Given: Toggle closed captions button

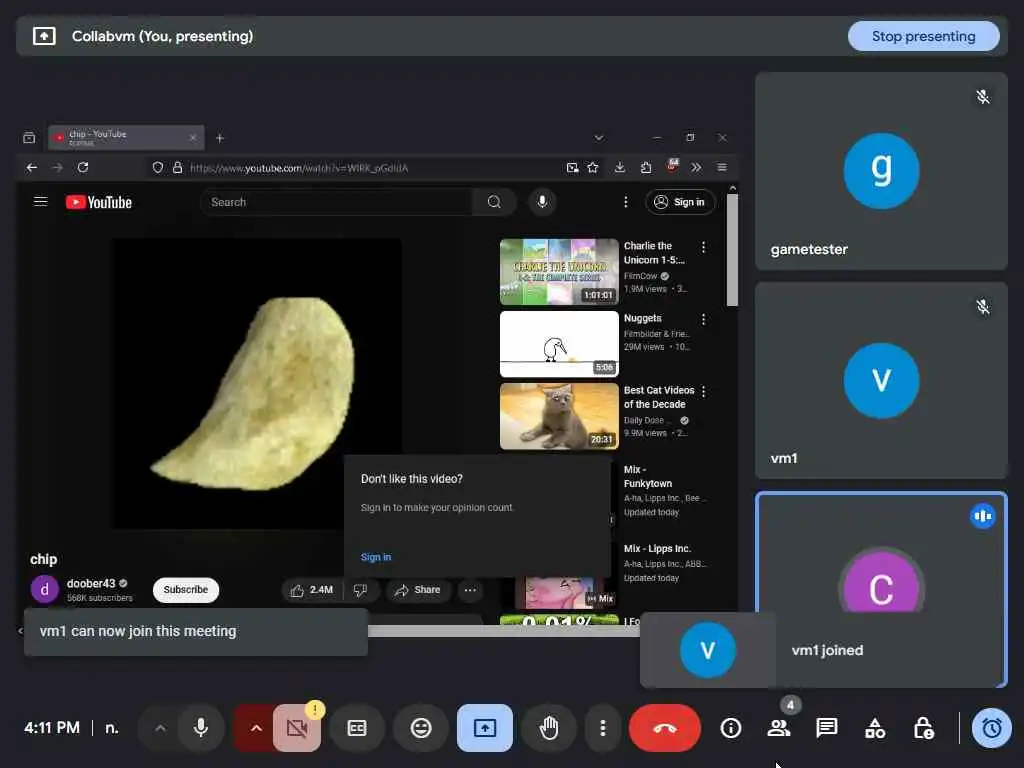Looking at the screenshot, I should 357,728.
